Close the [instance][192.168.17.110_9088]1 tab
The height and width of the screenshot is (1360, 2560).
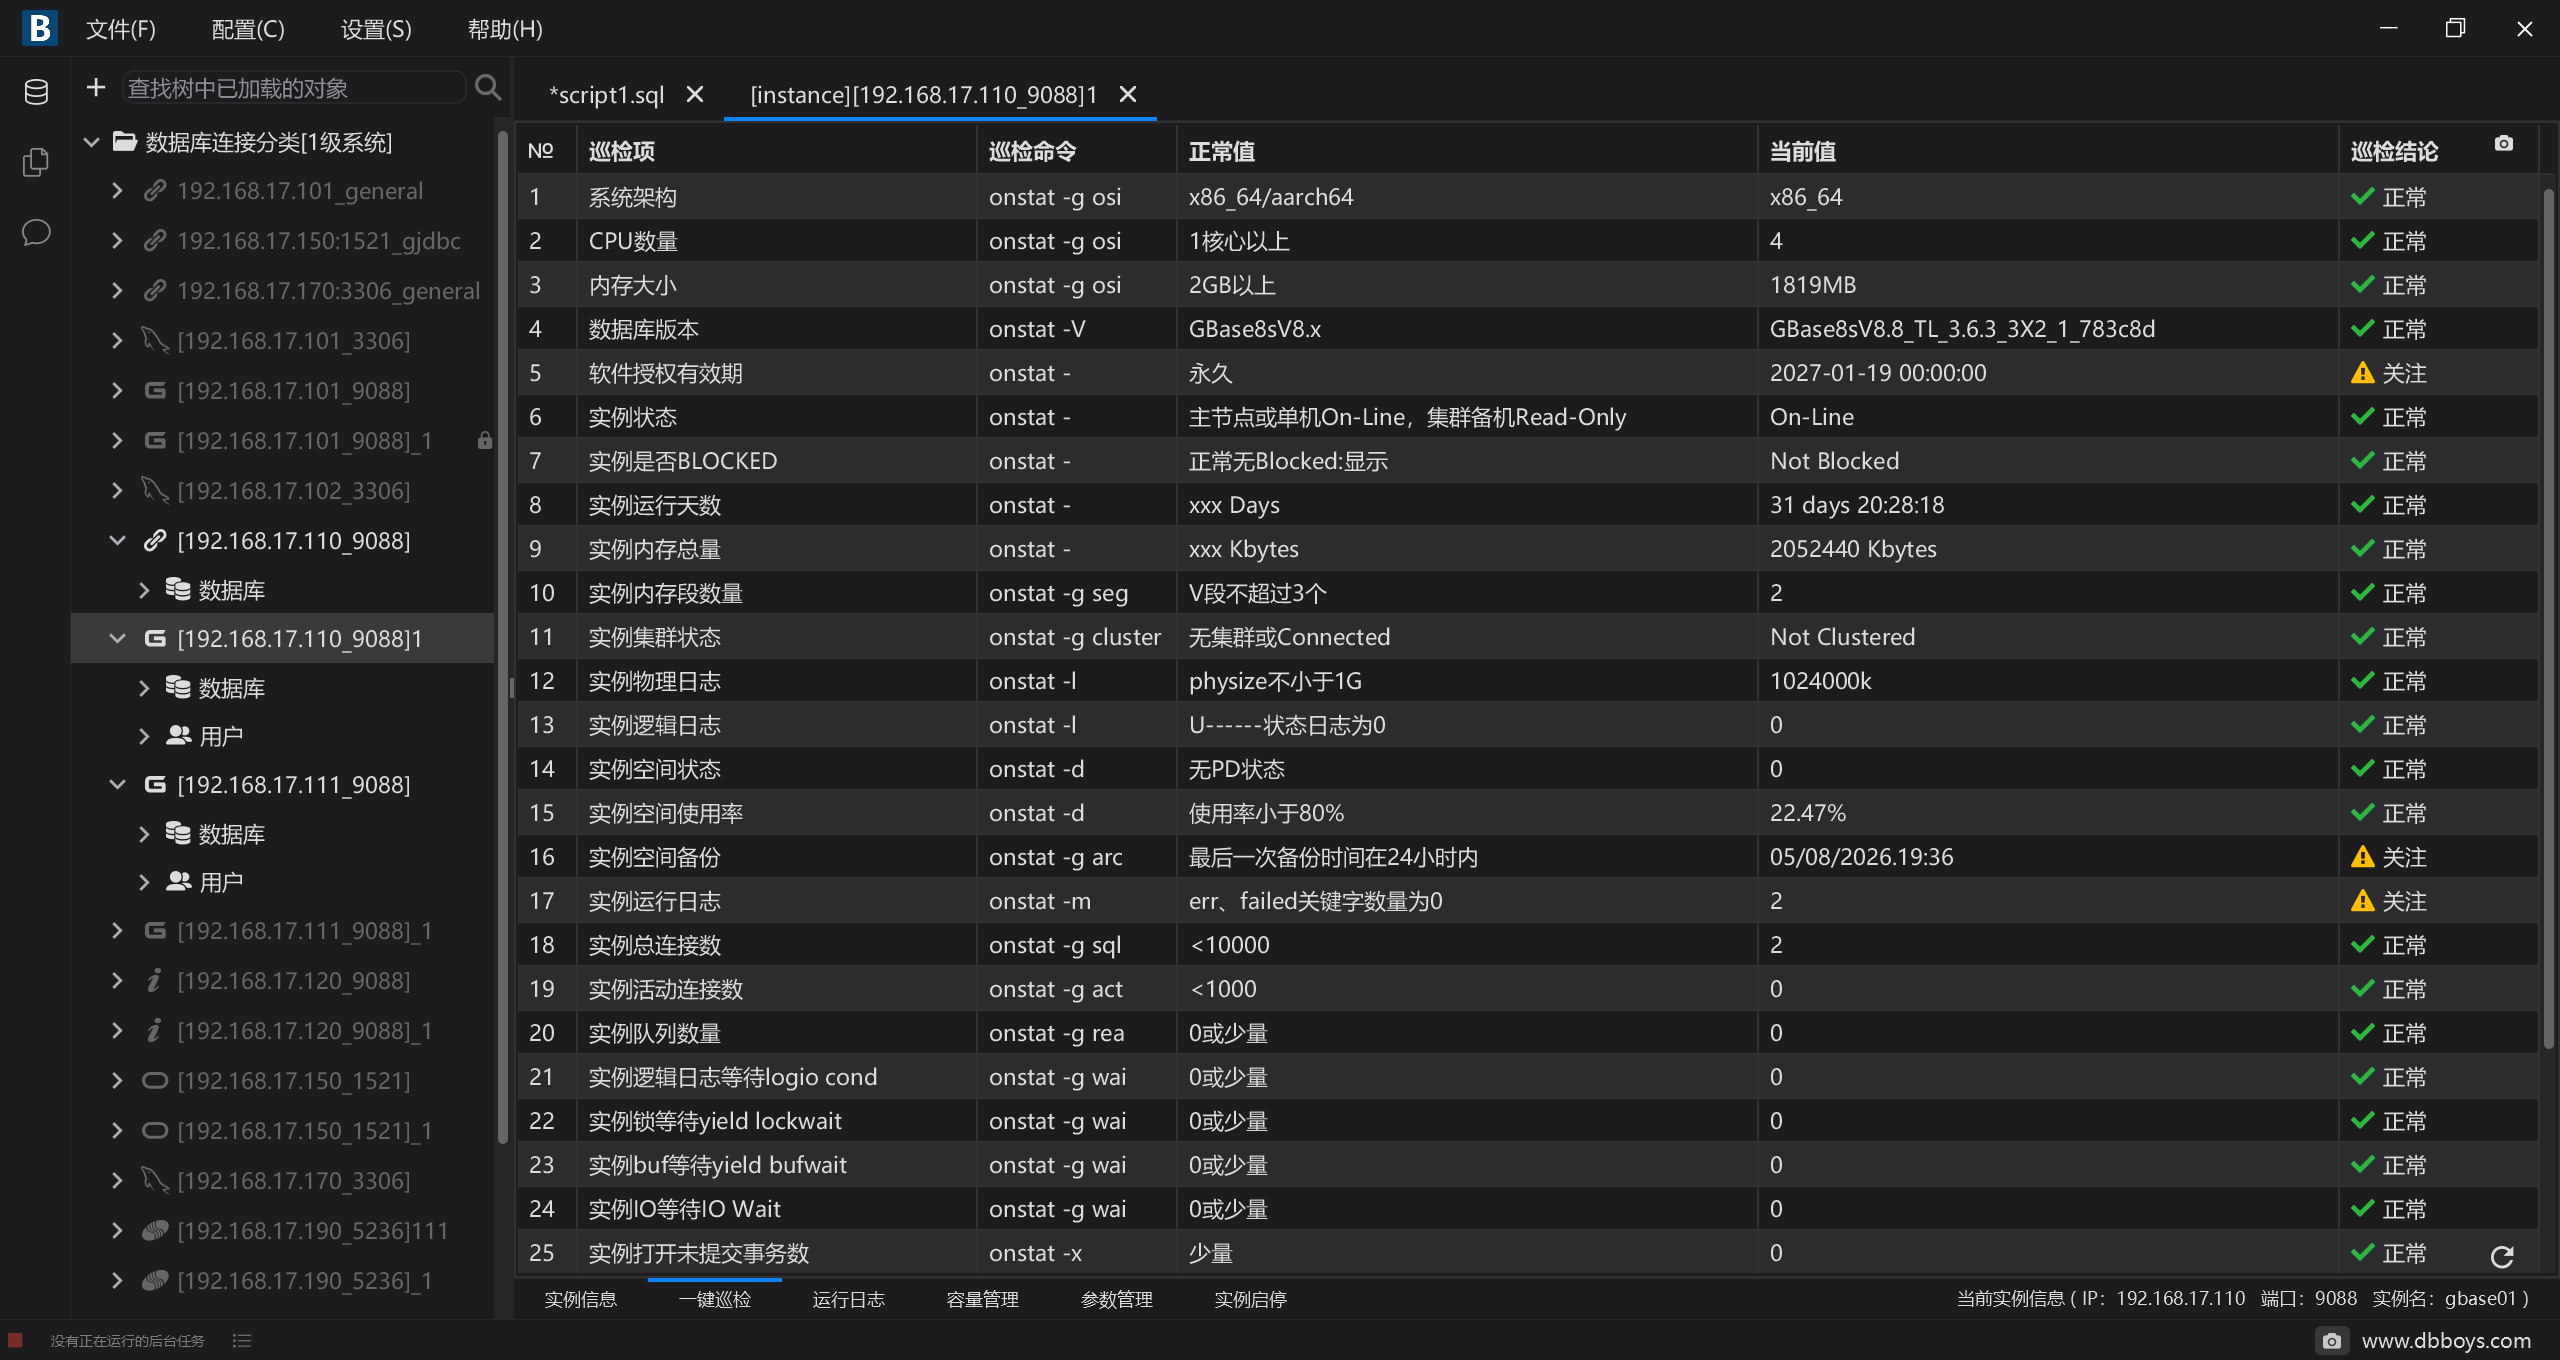pyautogui.click(x=1128, y=94)
